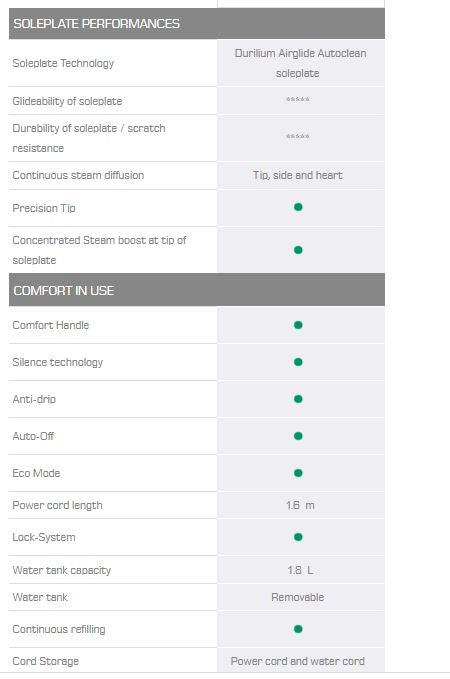Click the Continuous refilling green dot
The image size is (450, 679).
pyautogui.click(x=298, y=629)
